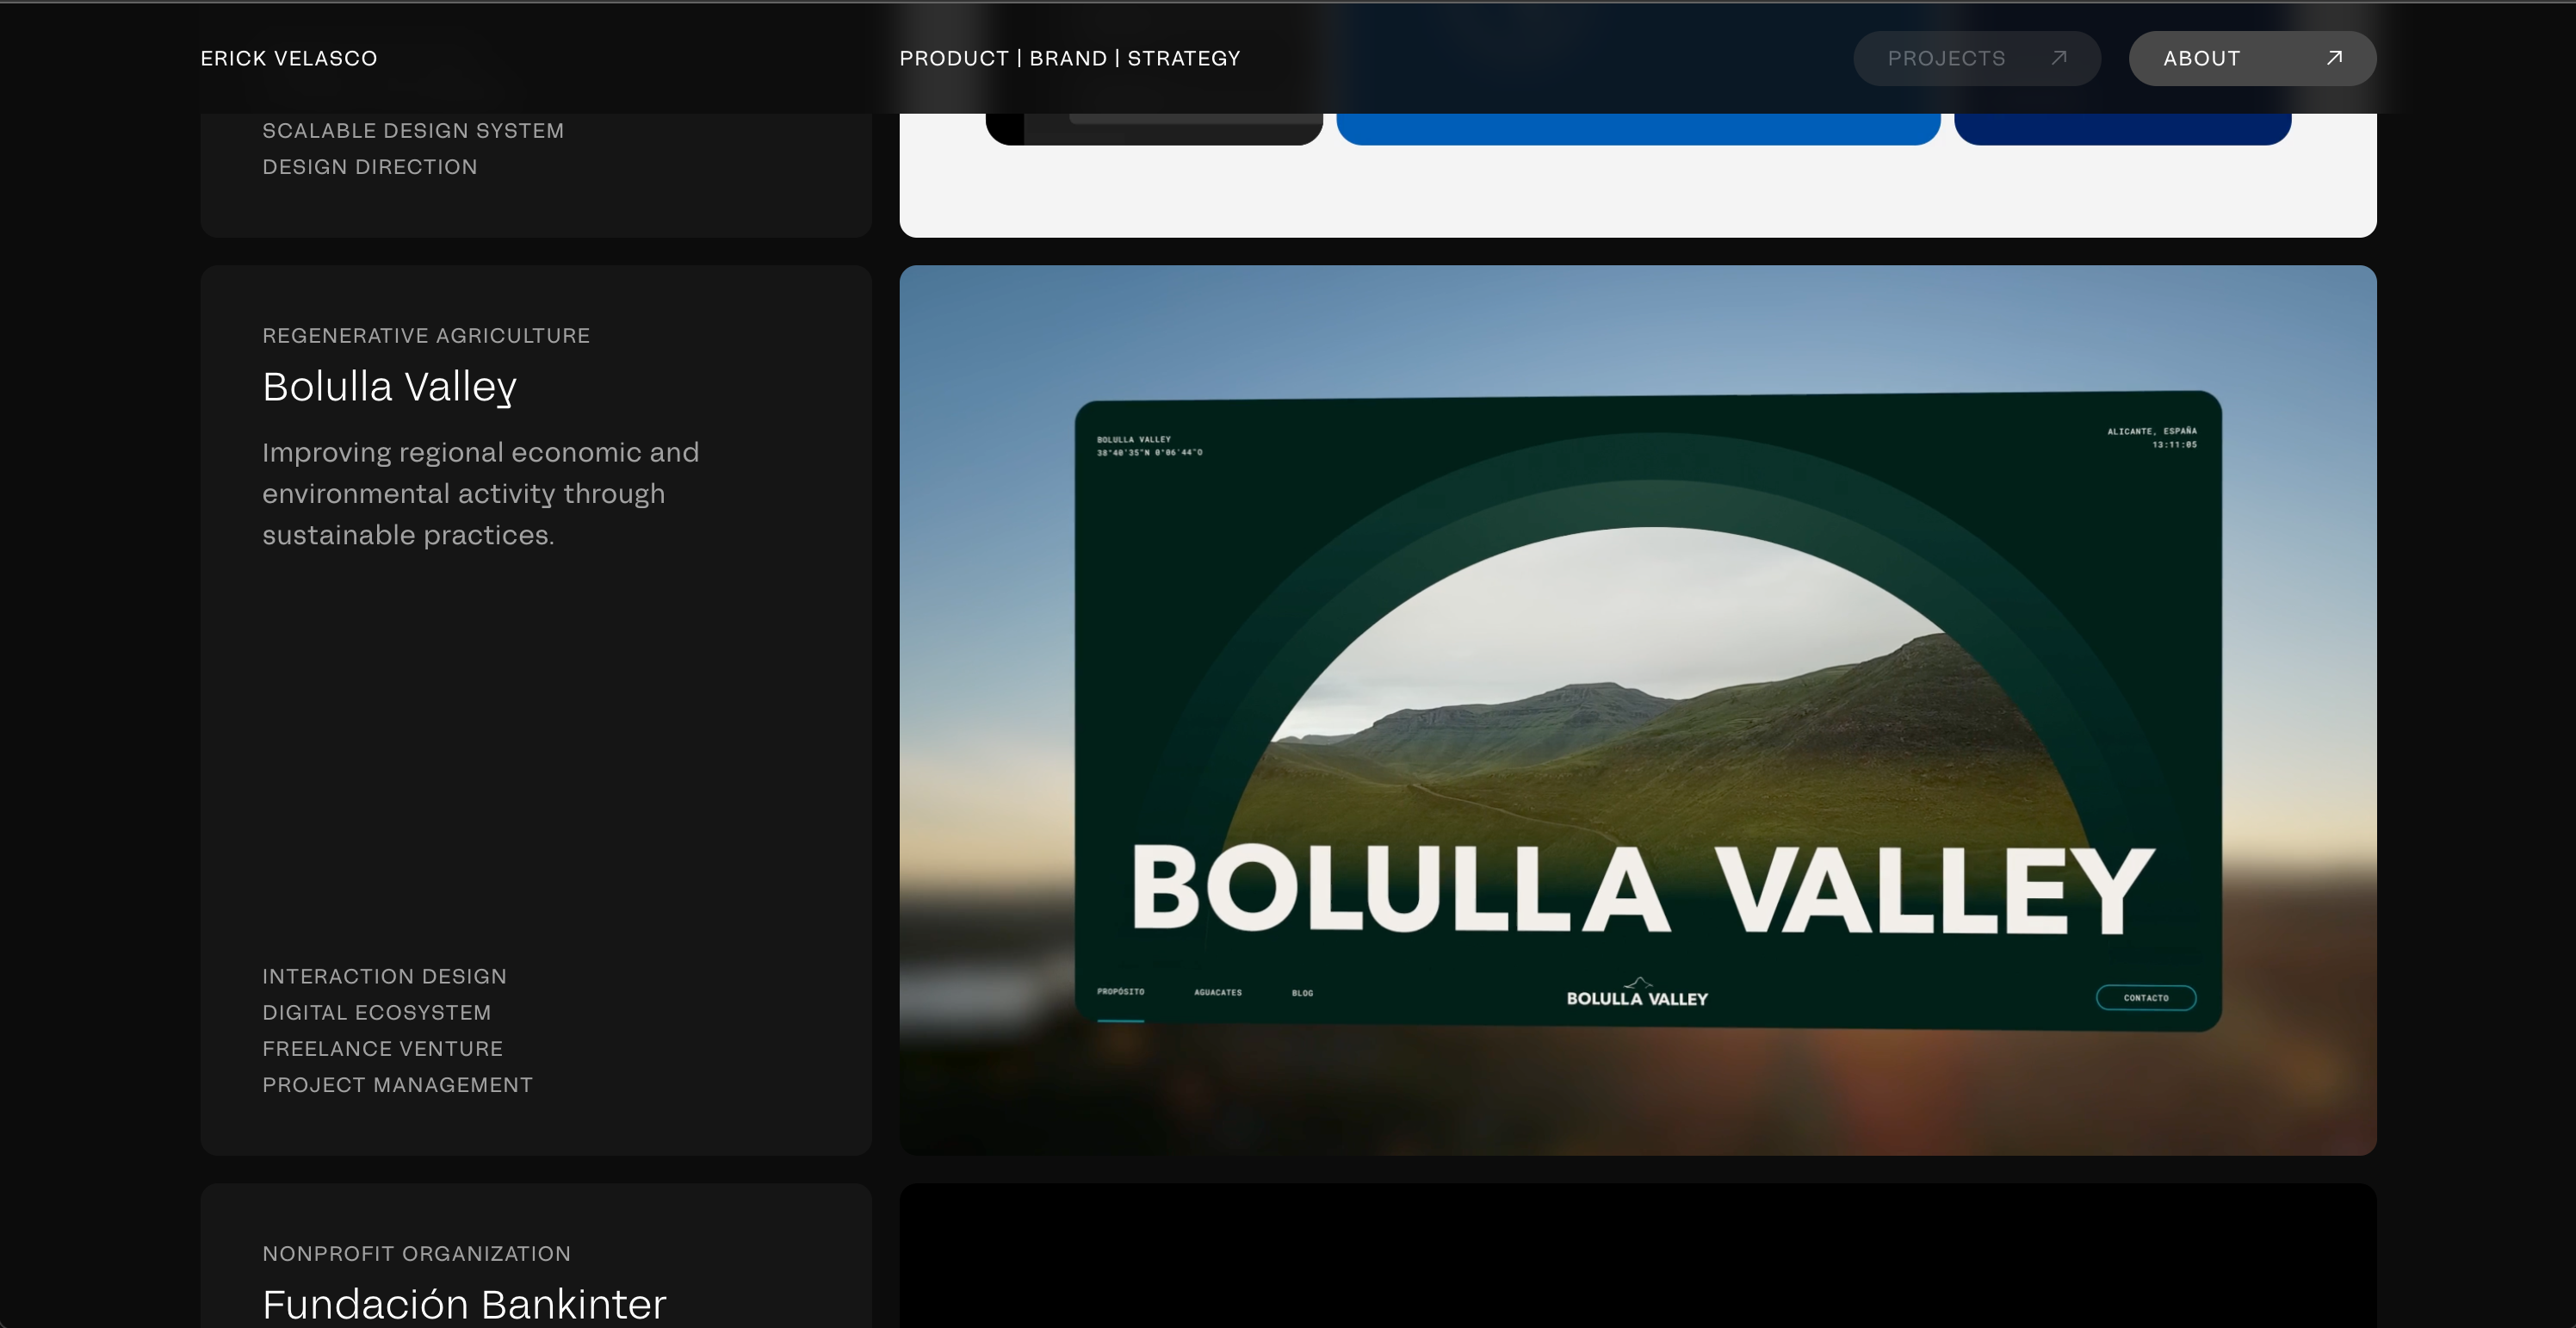Select Propósito tab in the mockup
The width and height of the screenshot is (2576, 1328).
point(1120,992)
